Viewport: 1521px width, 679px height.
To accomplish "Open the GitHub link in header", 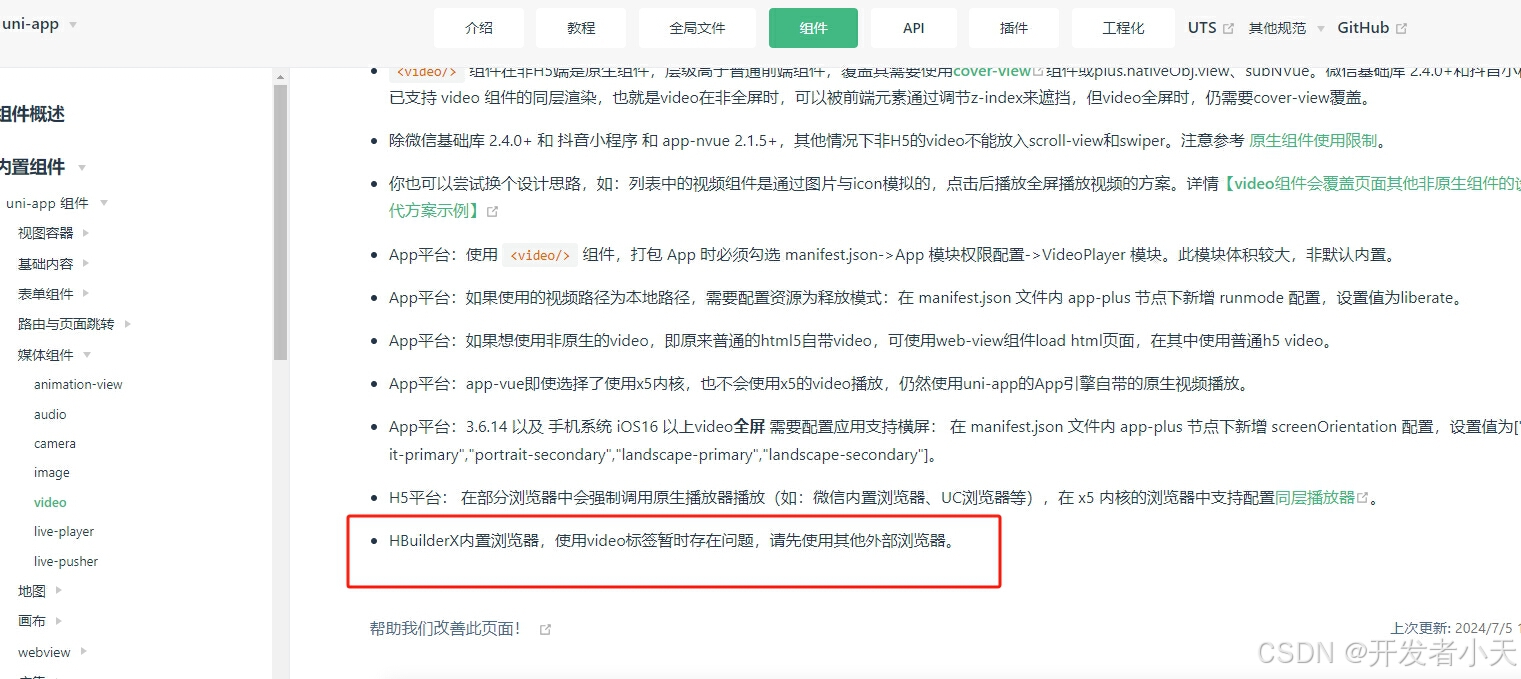I will 1363,28.
